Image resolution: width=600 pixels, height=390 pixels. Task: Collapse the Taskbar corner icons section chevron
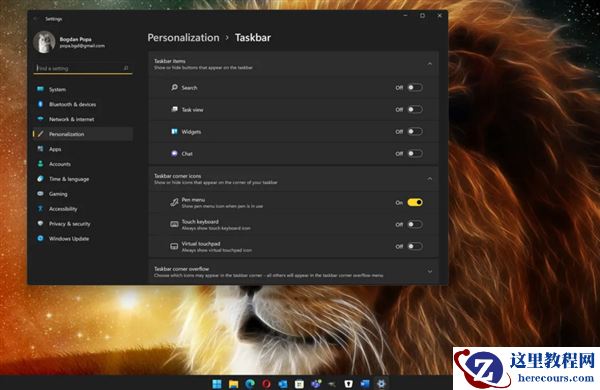click(x=430, y=179)
